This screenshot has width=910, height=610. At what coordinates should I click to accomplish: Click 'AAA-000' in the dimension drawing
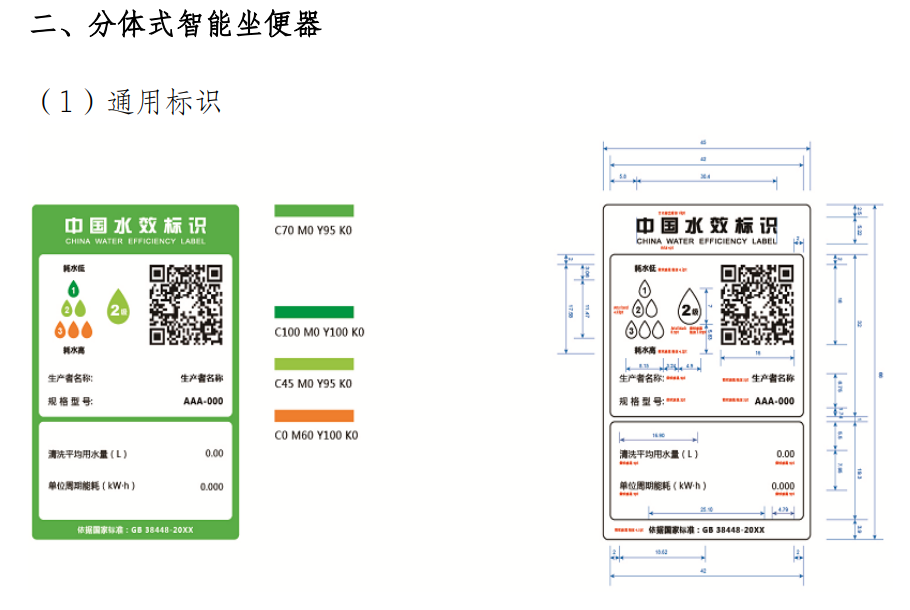click(774, 401)
